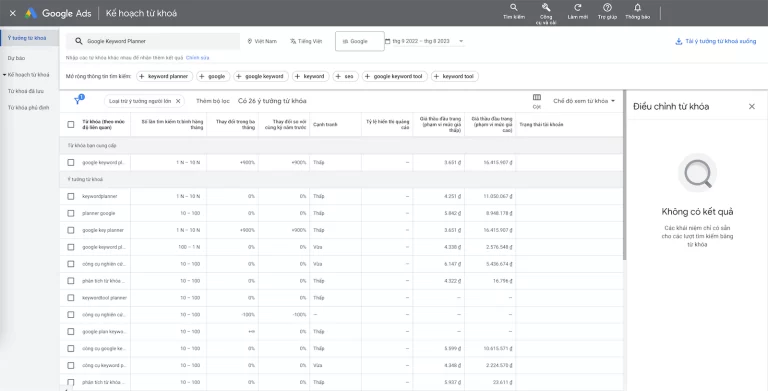Open Từ khóa phủ định in sidebar
The width and height of the screenshot is (768, 391).
tap(28, 108)
